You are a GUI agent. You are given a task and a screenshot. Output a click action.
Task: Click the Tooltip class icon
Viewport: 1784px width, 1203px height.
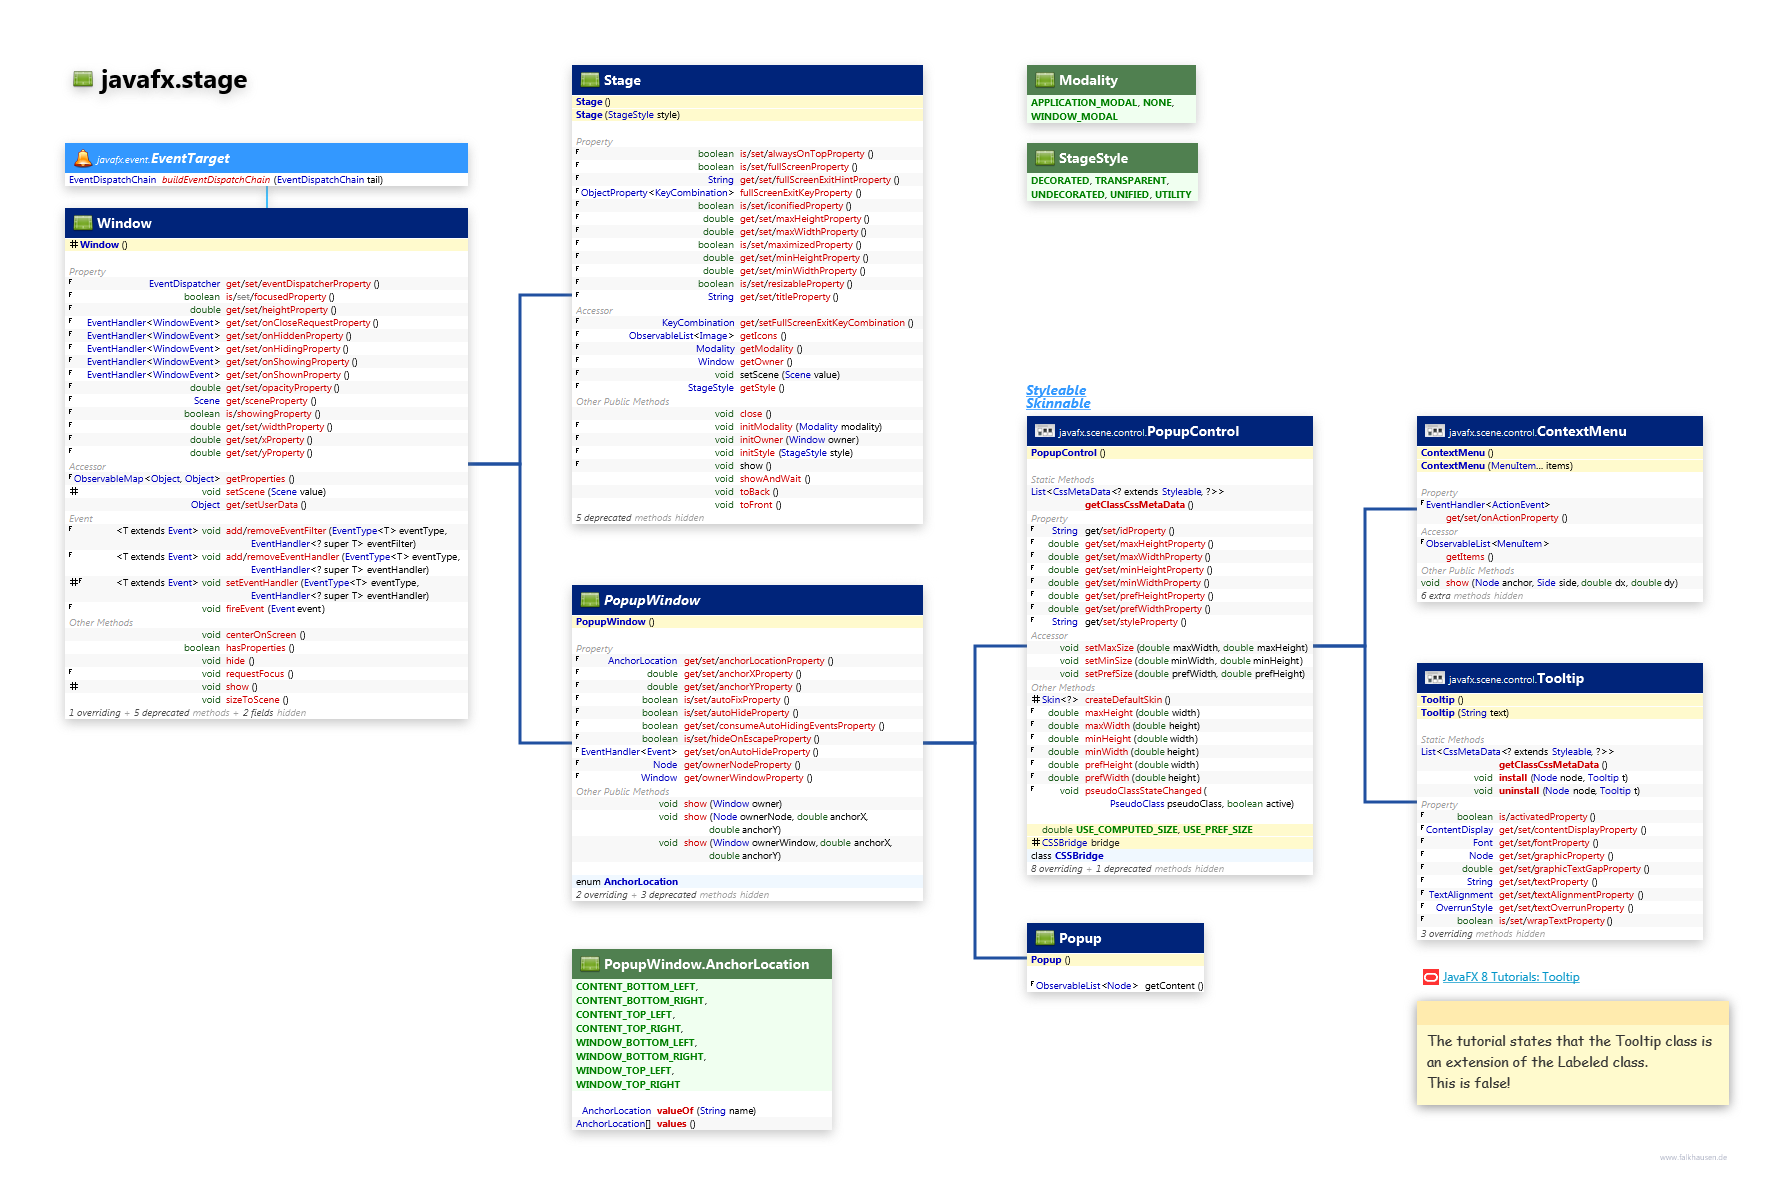1435,678
